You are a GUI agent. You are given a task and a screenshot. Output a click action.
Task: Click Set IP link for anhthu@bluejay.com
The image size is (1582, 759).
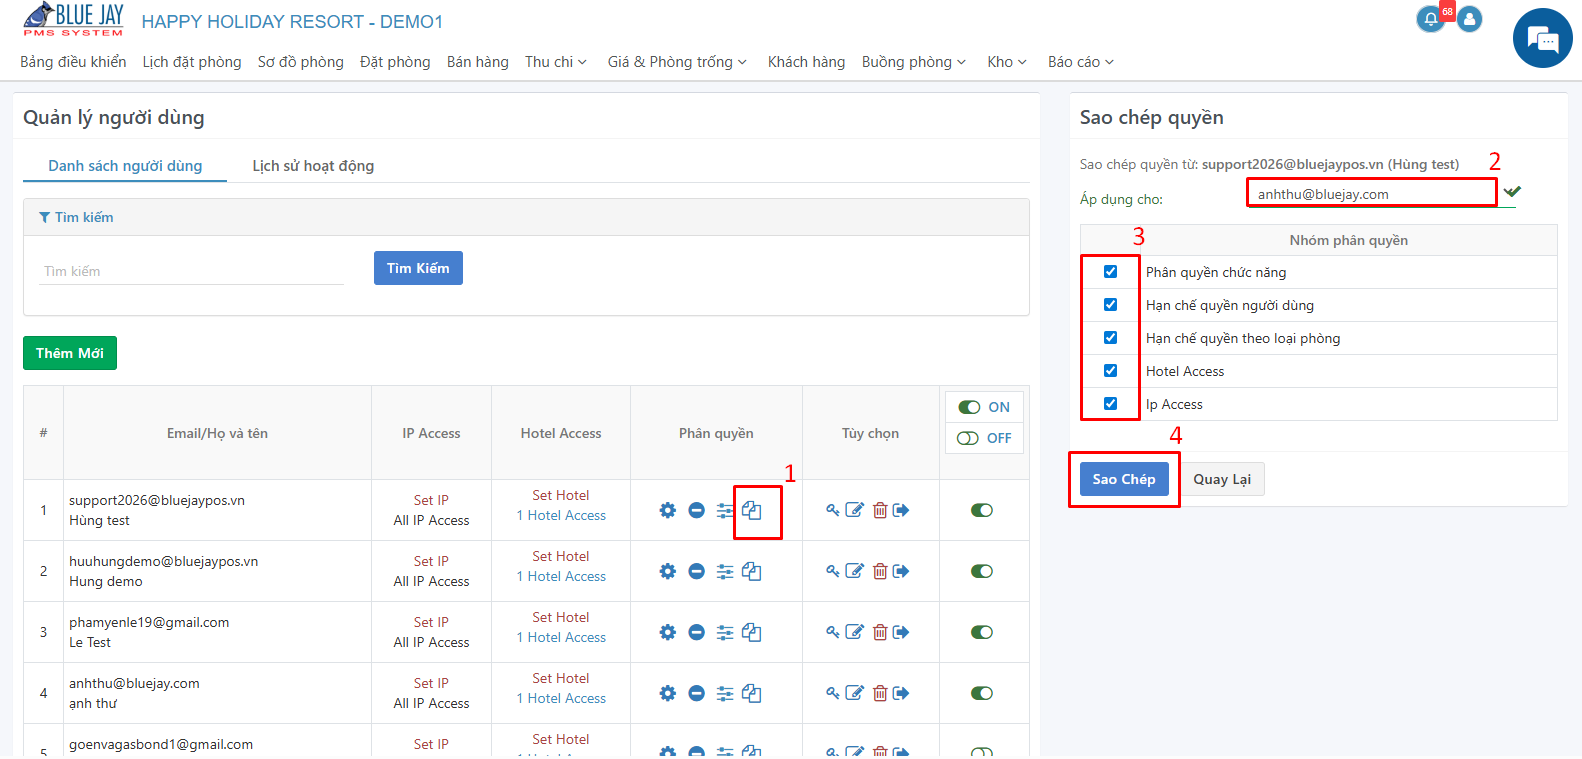431,683
